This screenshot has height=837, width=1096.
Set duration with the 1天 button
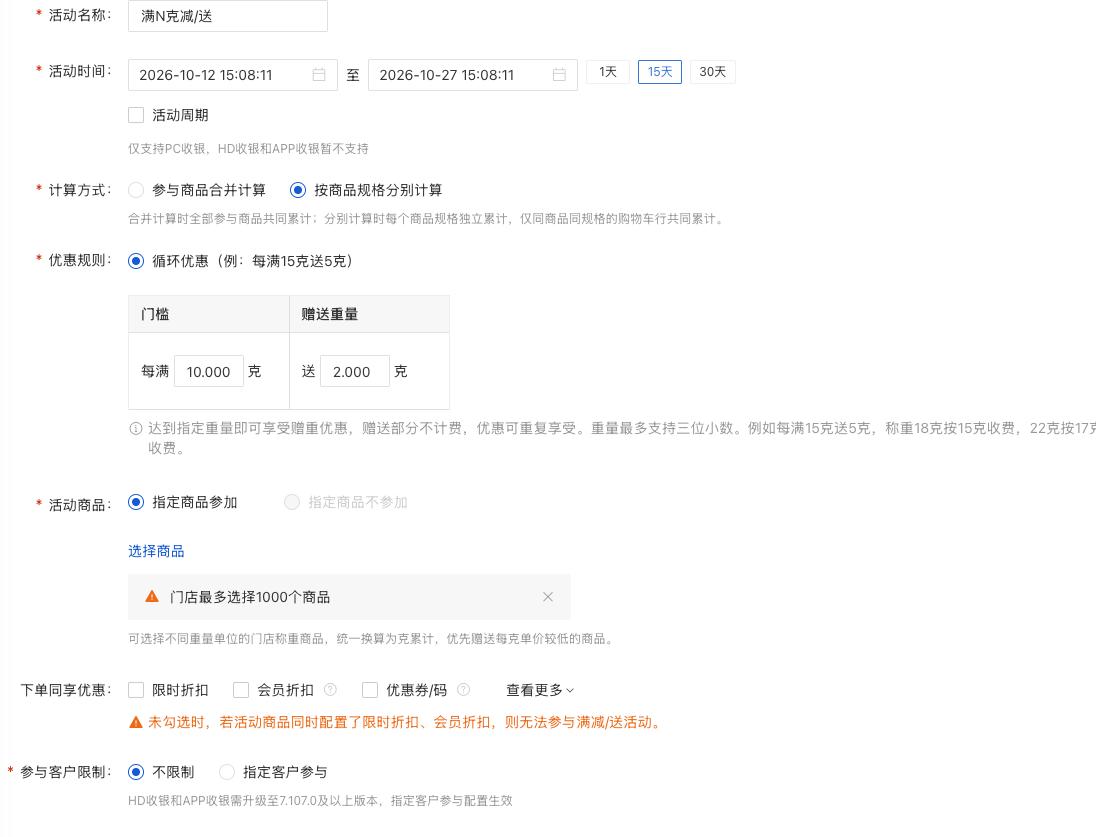608,72
